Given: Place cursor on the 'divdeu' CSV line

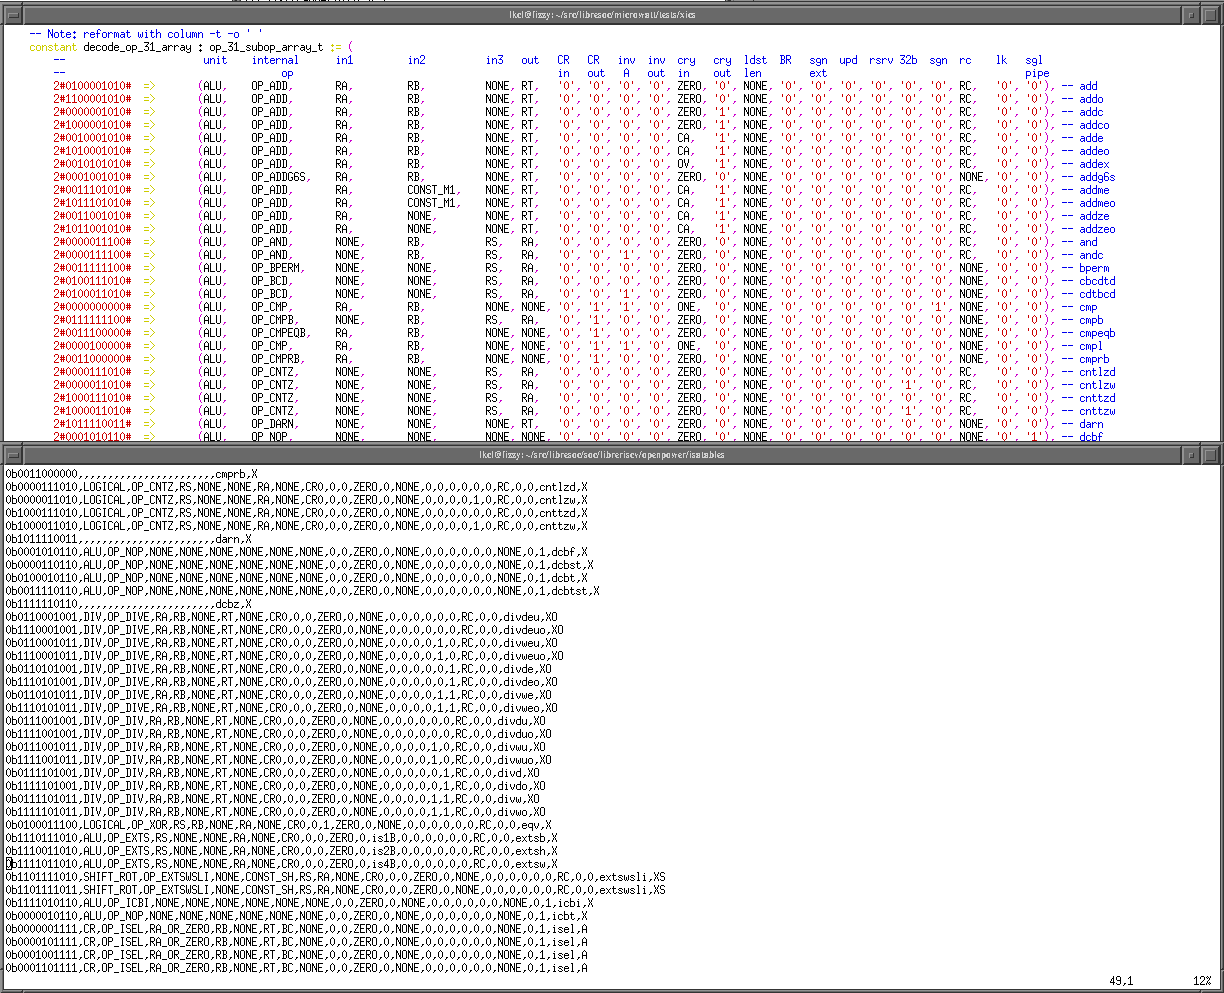Looking at the screenshot, I should [280, 617].
